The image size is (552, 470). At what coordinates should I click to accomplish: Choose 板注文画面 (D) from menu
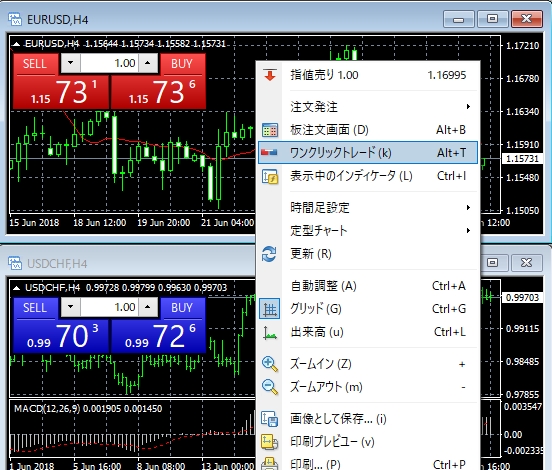click(368, 130)
